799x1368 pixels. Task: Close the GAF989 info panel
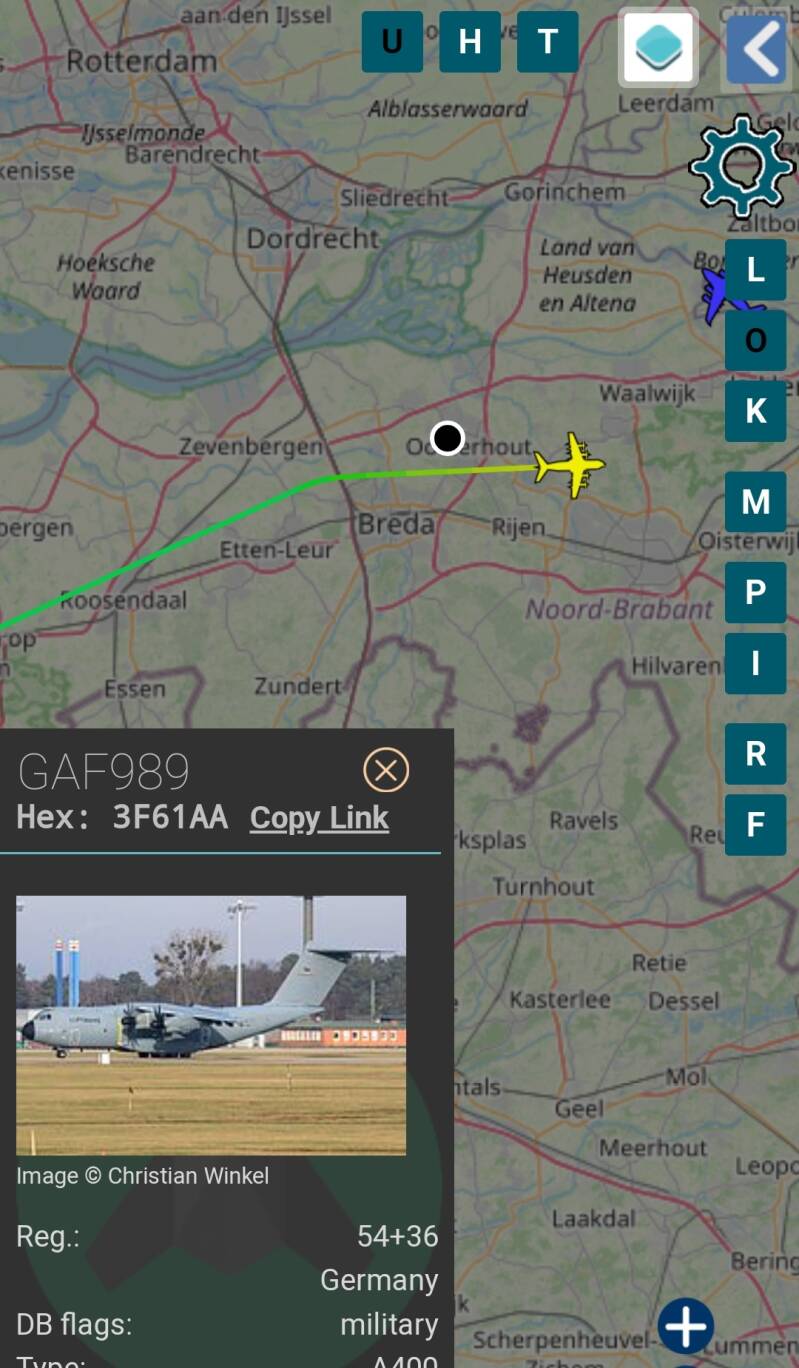click(x=386, y=770)
